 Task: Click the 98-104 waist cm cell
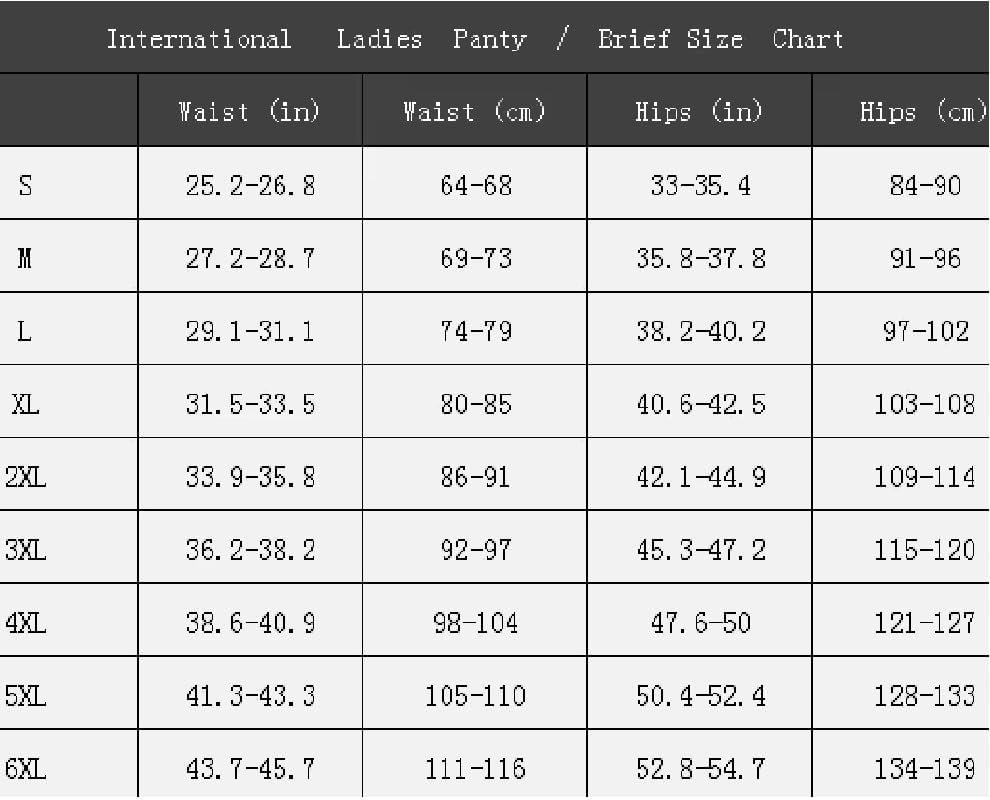[x=475, y=623]
